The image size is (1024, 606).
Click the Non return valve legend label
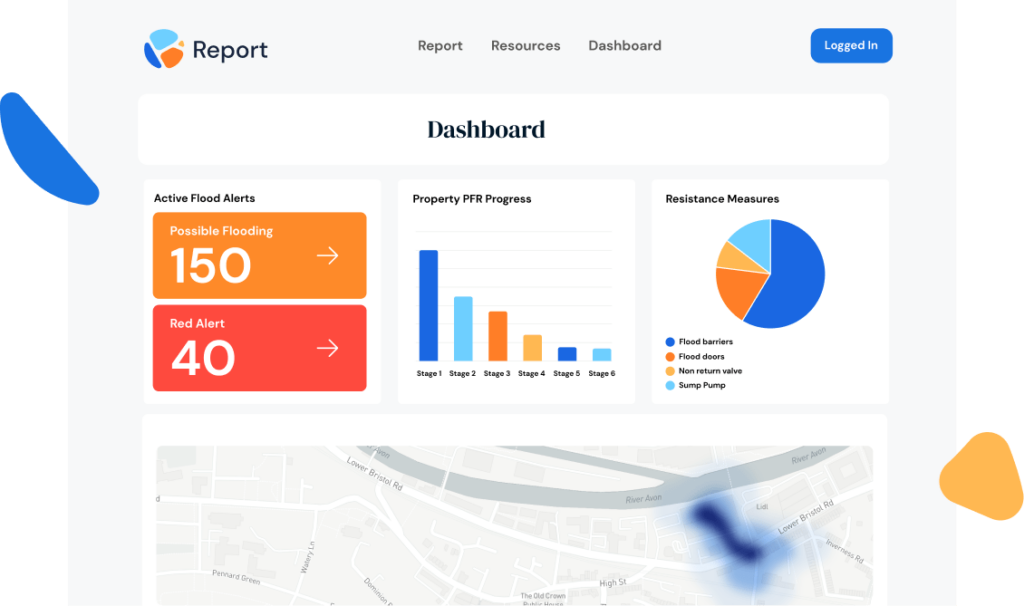pos(711,371)
